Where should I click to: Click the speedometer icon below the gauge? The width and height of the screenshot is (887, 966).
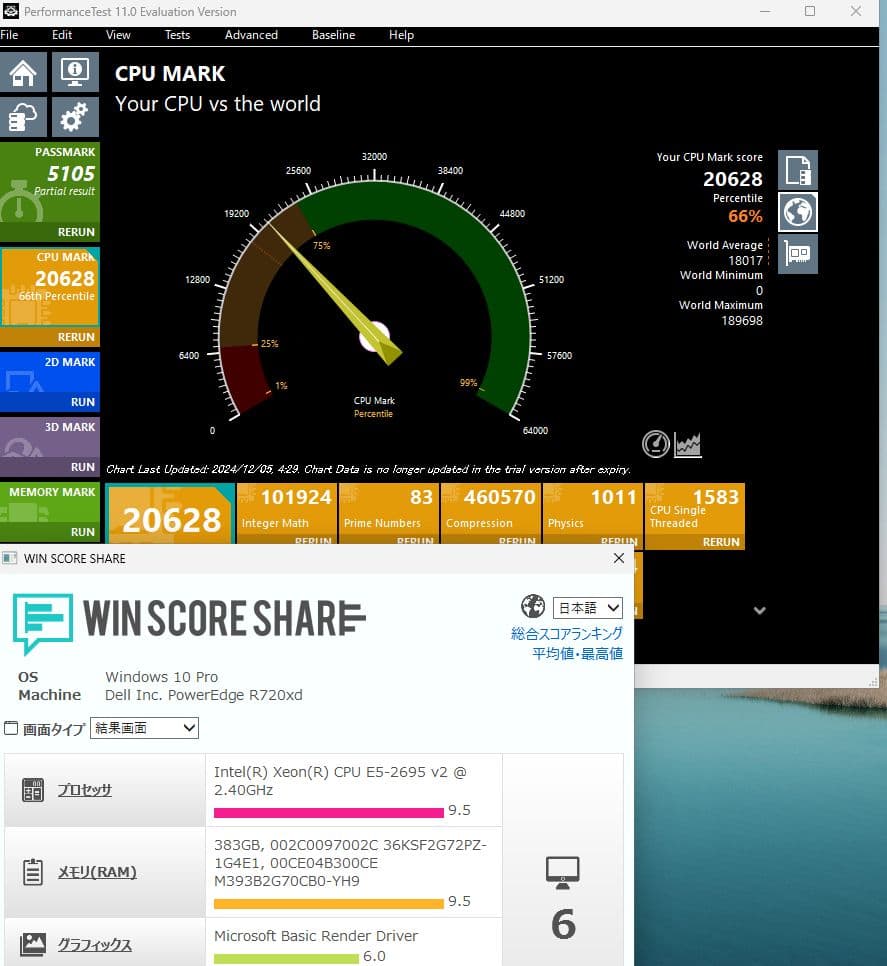pyautogui.click(x=655, y=444)
